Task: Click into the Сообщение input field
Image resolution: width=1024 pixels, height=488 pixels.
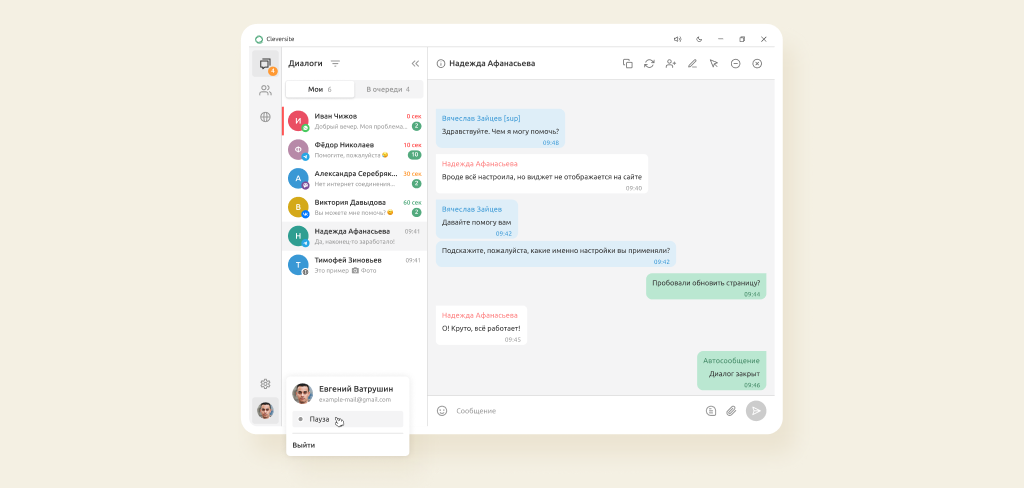Action: 570,410
